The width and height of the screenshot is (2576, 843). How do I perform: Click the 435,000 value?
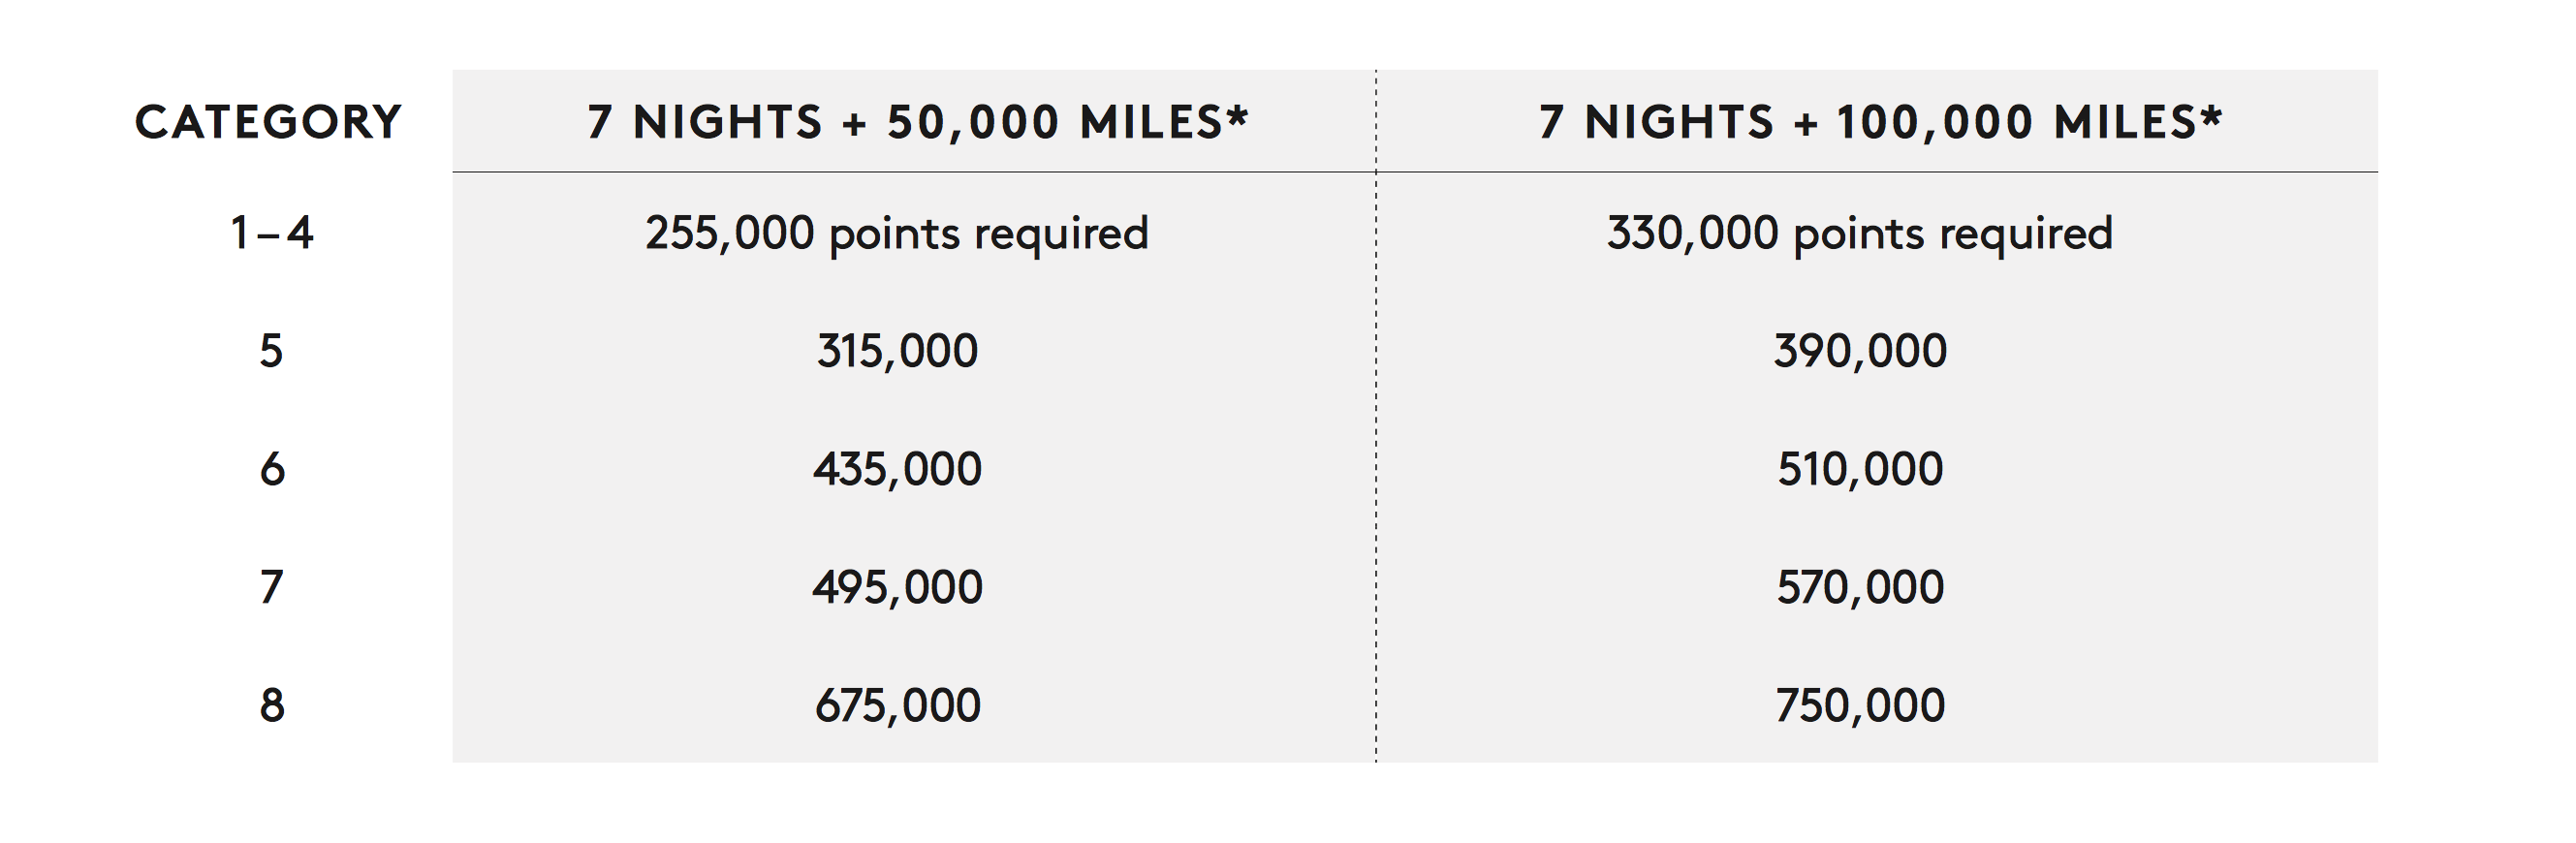click(x=897, y=470)
